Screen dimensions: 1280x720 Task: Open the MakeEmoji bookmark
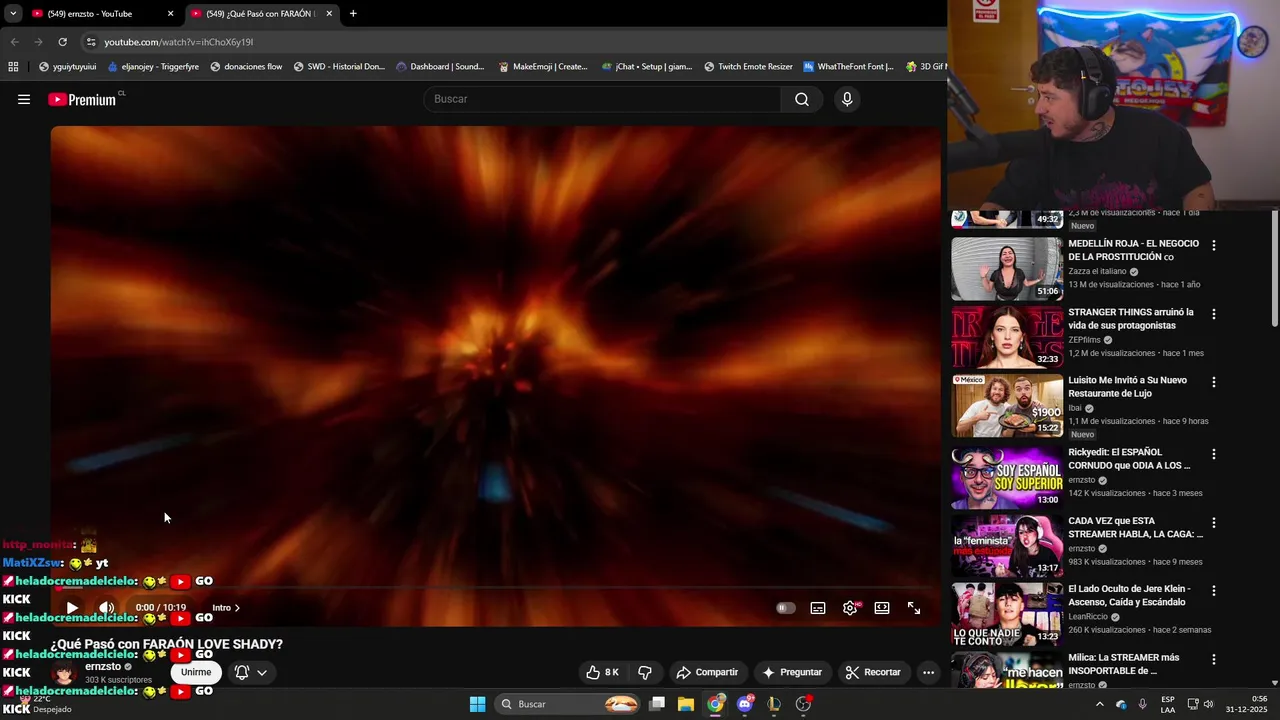click(x=543, y=67)
